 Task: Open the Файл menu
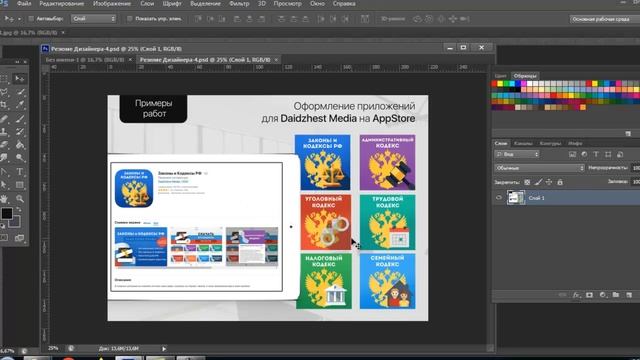24,4
